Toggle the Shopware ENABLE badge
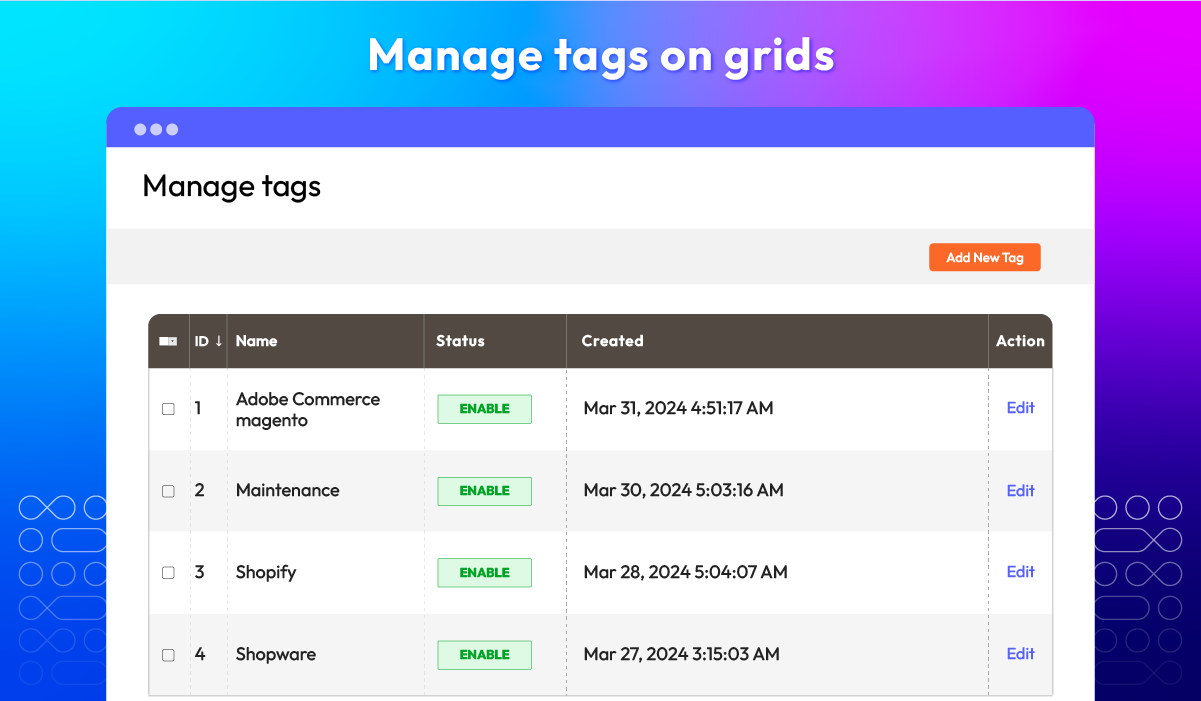The image size is (1201, 701). [484, 654]
